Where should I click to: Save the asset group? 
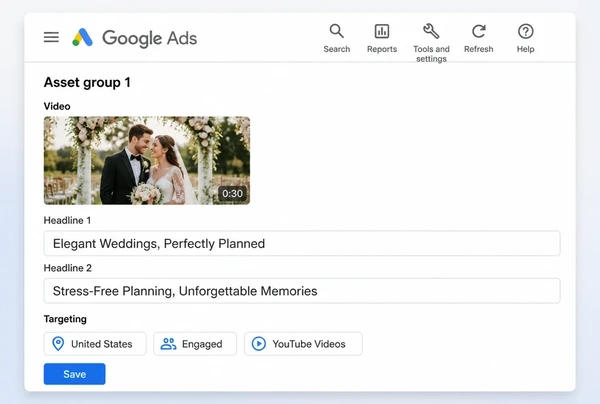(75, 374)
